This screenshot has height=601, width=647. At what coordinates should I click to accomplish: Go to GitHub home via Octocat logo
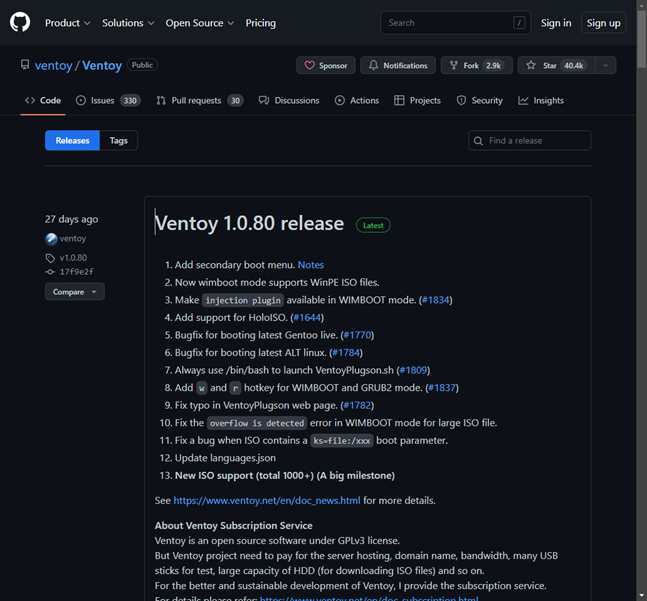pos(20,22)
